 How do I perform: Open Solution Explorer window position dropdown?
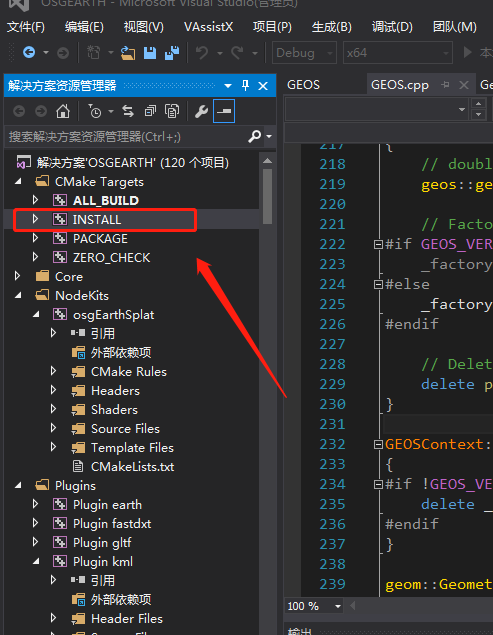pos(228,86)
